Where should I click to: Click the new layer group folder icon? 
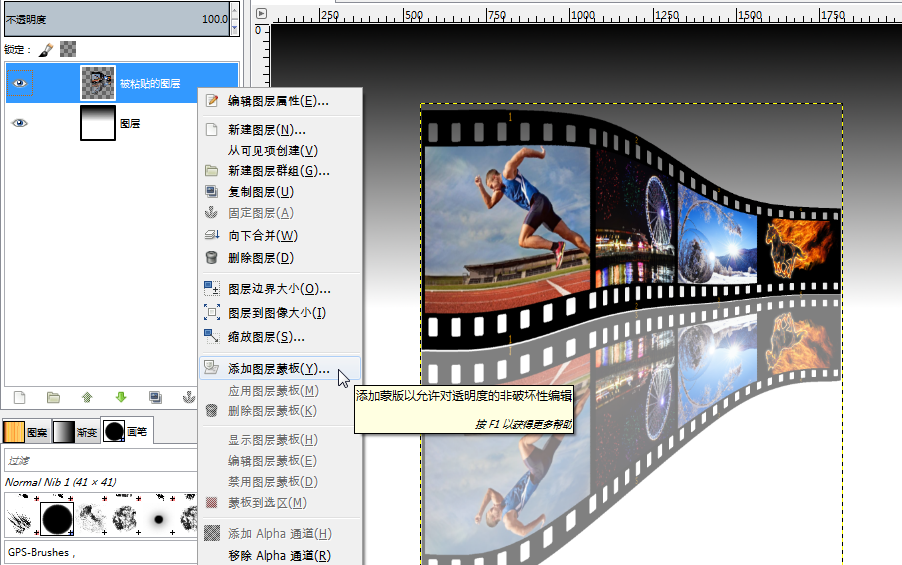[53, 398]
